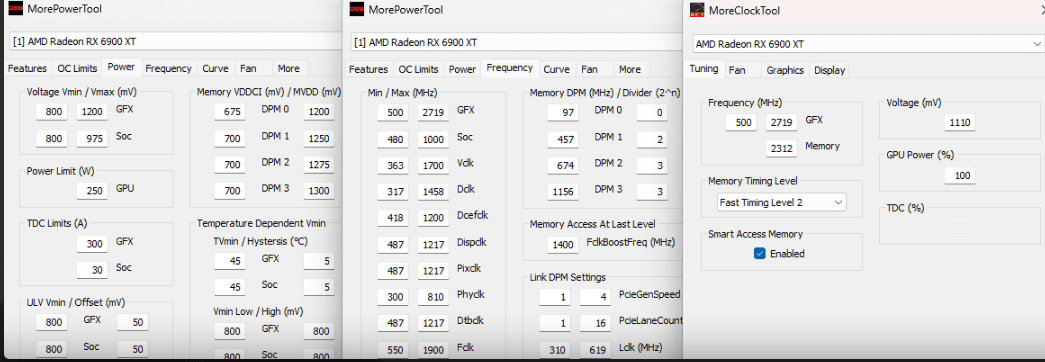
Task: Click the first MorePowerTool window's title icon
Action: tap(14, 9)
